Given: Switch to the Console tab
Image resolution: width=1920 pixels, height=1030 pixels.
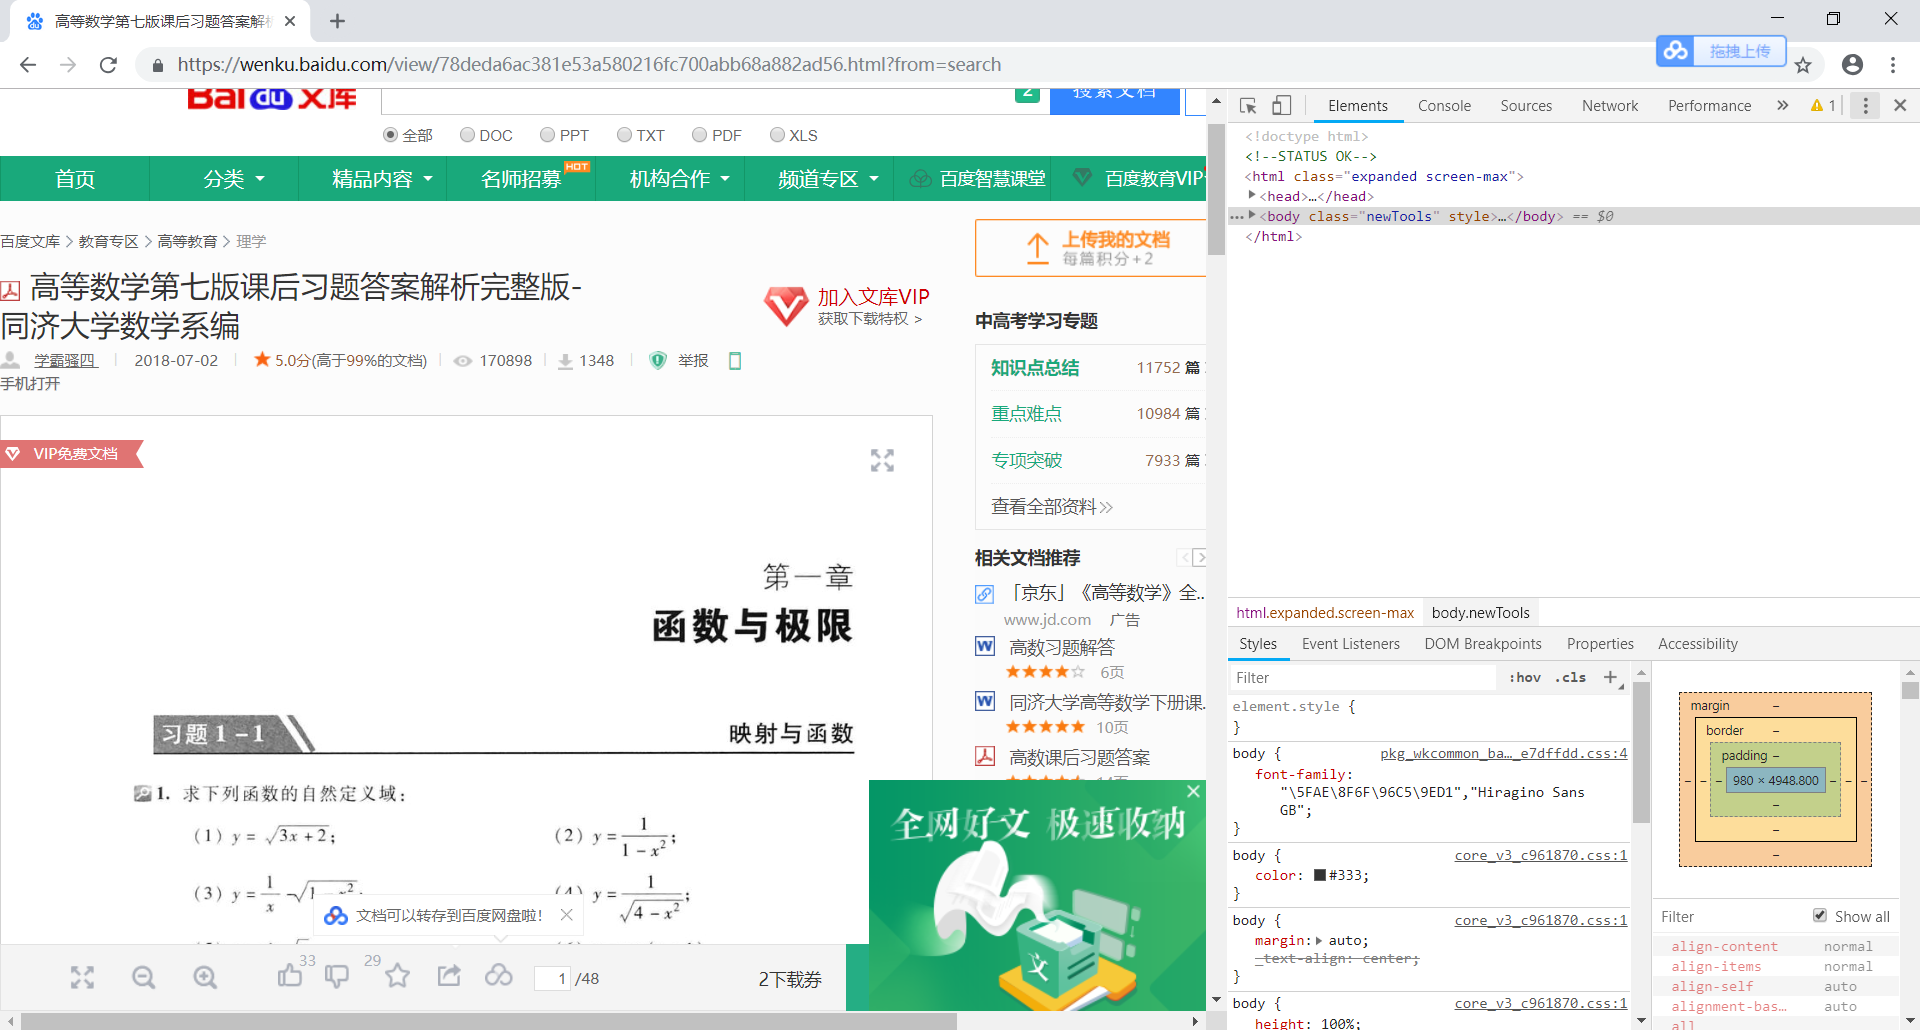Looking at the screenshot, I should click(1444, 105).
